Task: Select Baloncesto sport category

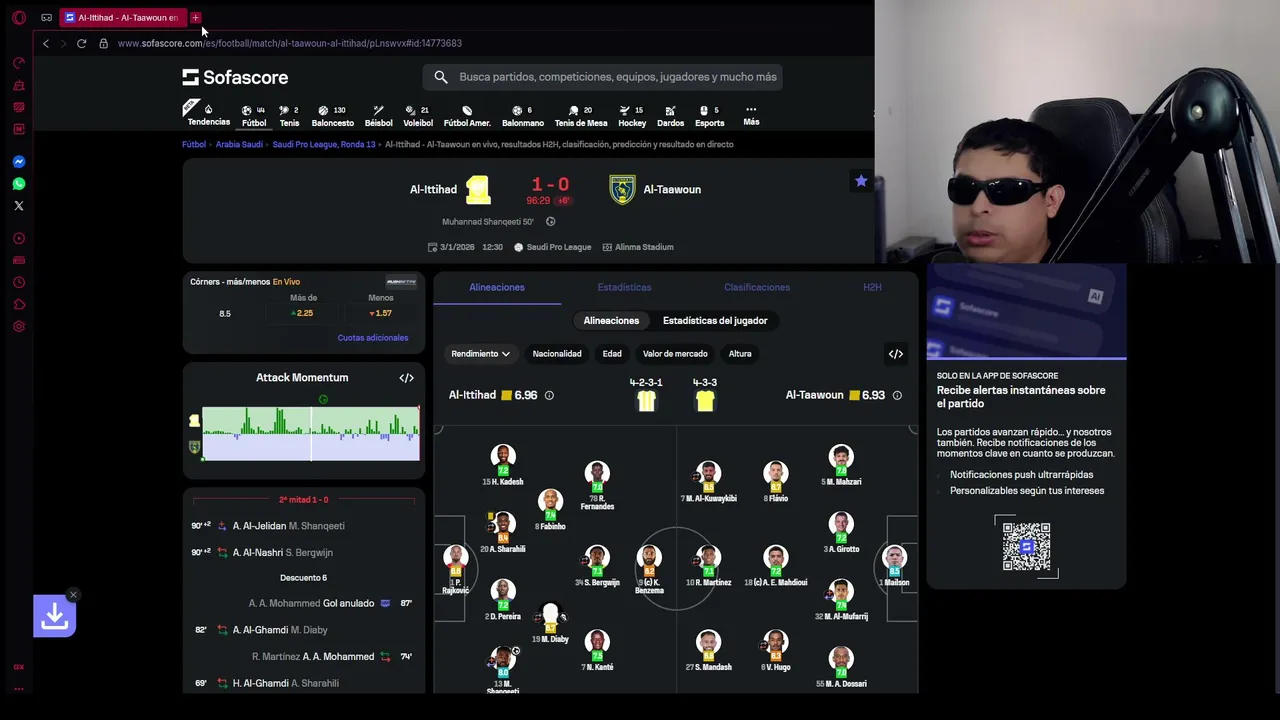Action: 333,116
